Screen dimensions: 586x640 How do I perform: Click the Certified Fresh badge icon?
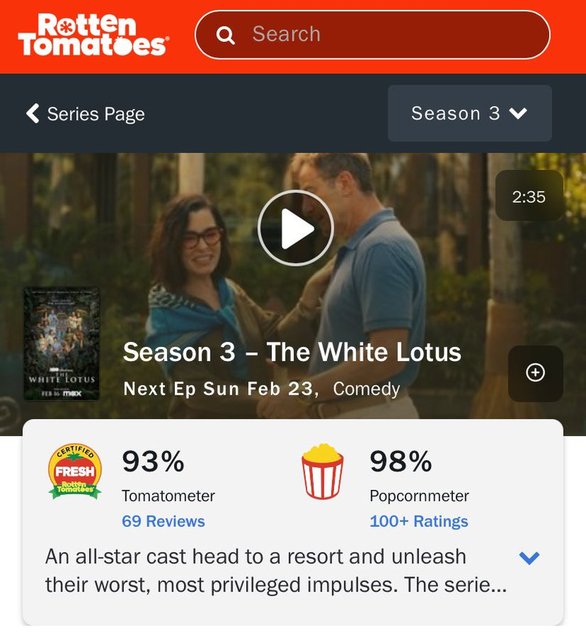(x=75, y=471)
